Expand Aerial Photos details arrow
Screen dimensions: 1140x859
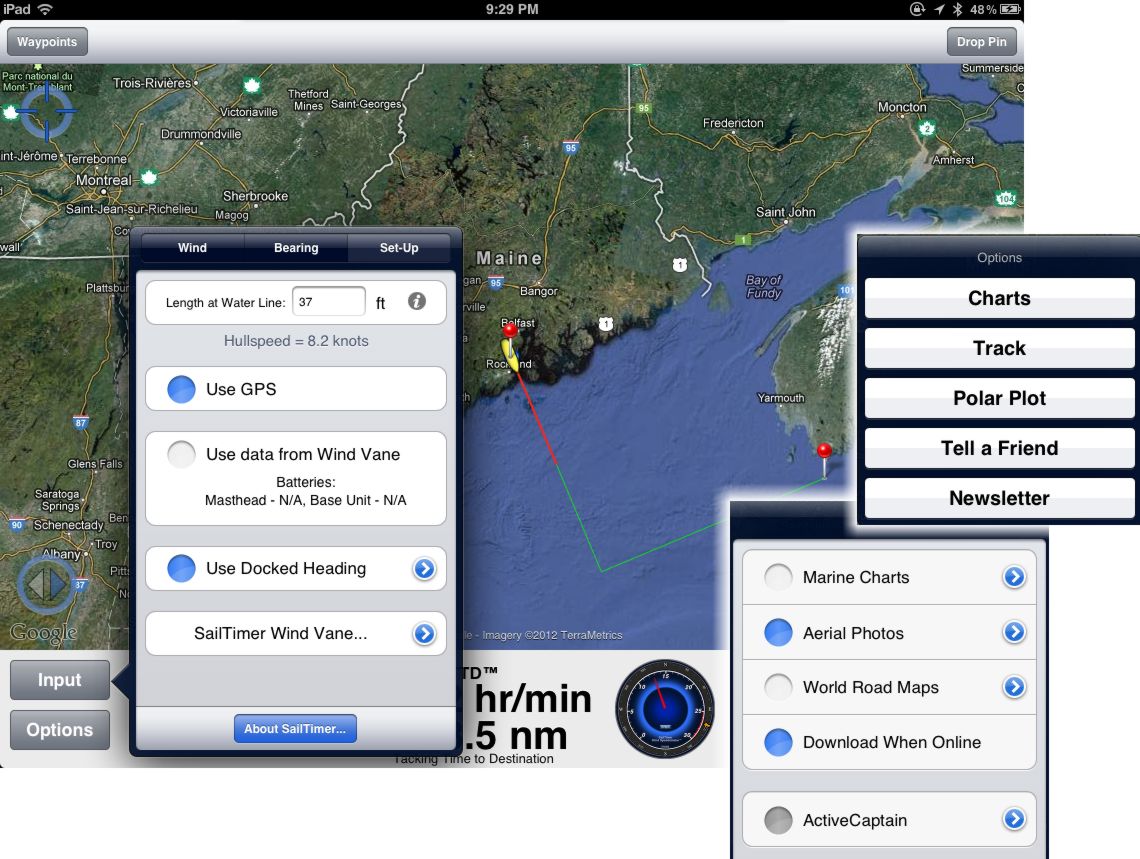tap(1014, 632)
